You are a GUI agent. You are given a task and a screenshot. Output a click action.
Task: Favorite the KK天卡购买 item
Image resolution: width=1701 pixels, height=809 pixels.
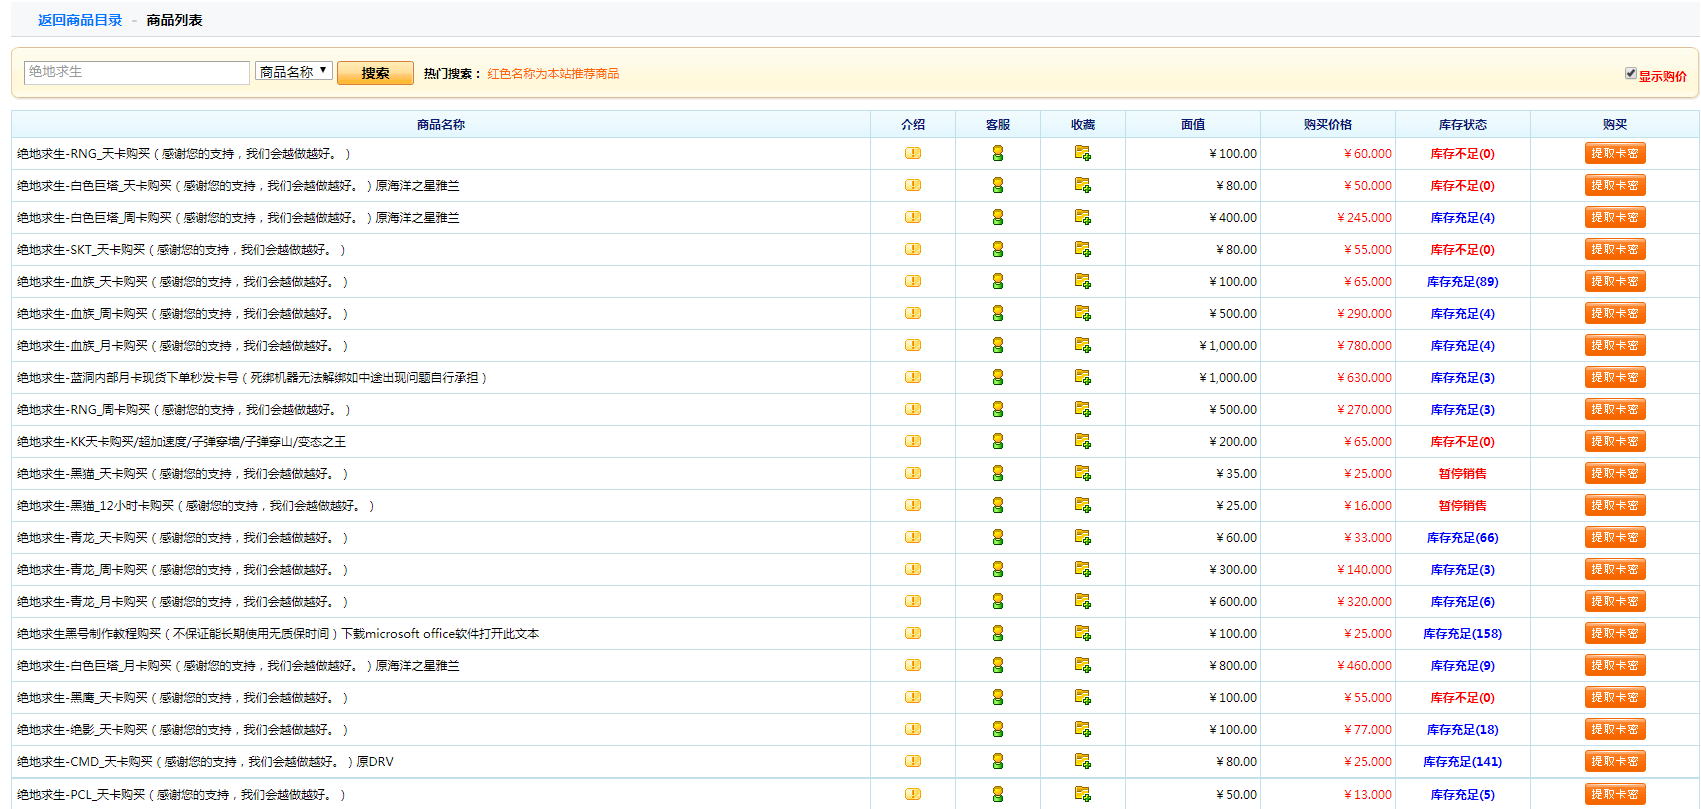pyautogui.click(x=1082, y=441)
